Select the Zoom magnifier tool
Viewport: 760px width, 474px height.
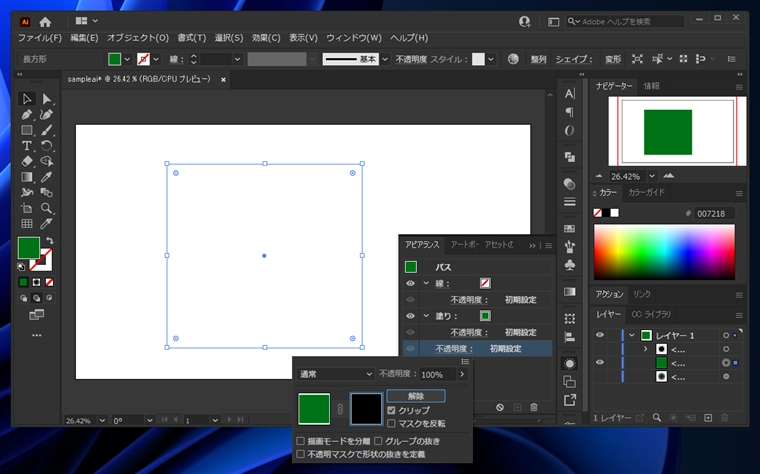pyautogui.click(x=47, y=208)
